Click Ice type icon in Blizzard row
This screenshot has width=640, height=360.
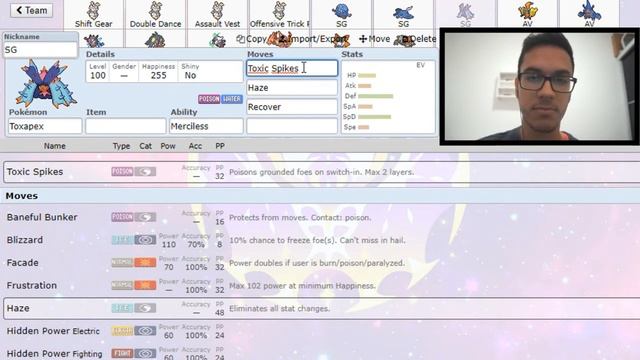tap(122, 240)
